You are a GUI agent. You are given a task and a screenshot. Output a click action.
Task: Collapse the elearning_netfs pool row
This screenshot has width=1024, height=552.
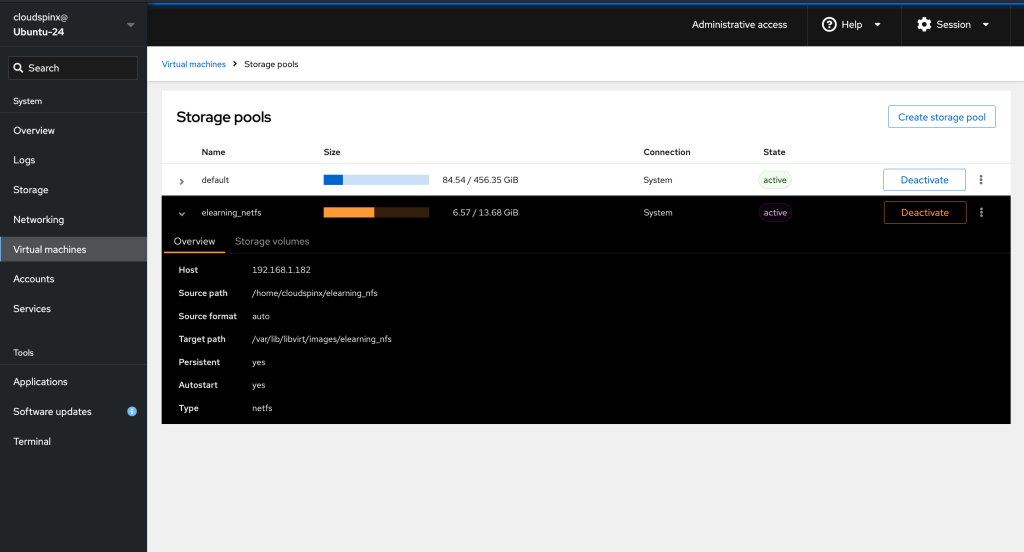pos(182,214)
